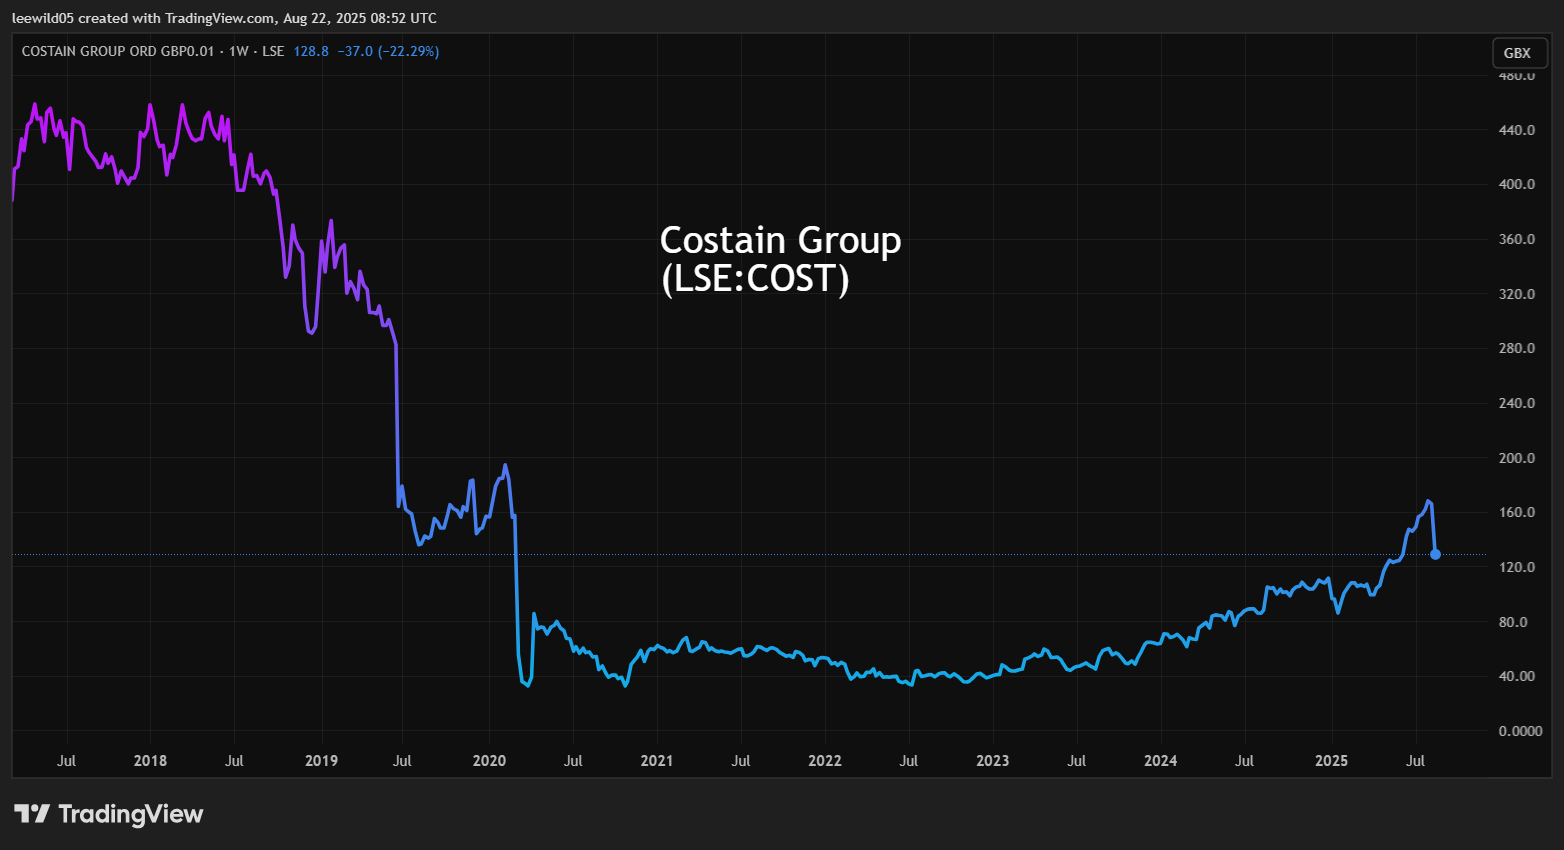This screenshot has height=850, width=1564.
Task: Click the 440.0 price axis label
Action: 1517,130
